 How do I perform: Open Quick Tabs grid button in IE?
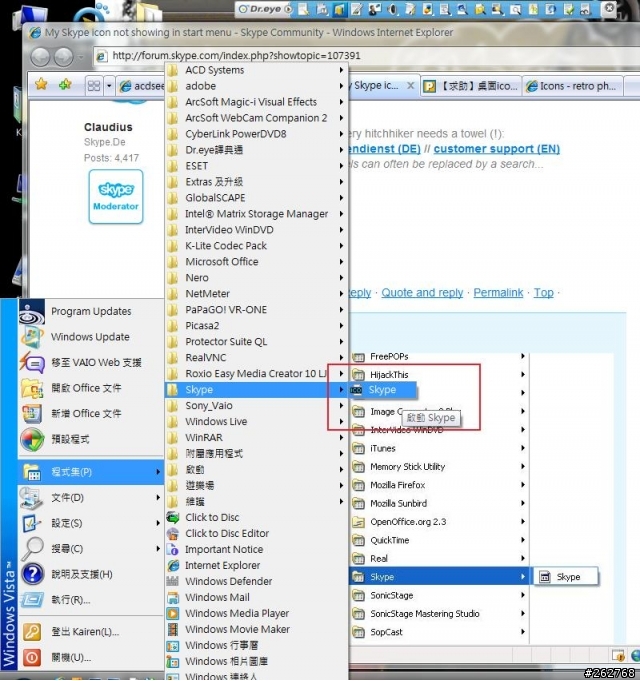click(94, 86)
